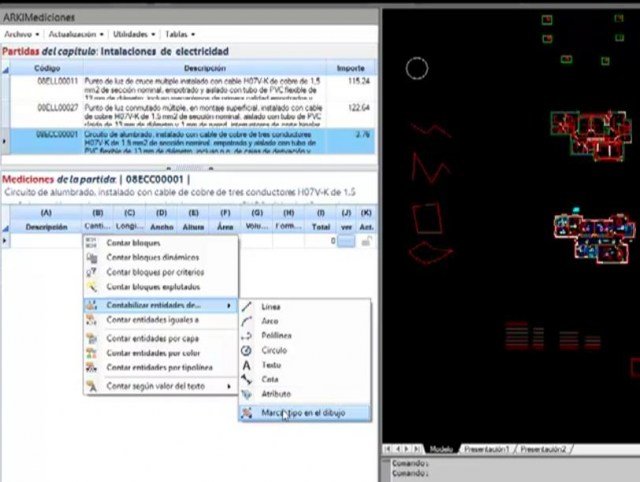Screen dimensions: 640x482
Task: Expand Contar según valor del texto submenu arrow
Action: click(229, 386)
